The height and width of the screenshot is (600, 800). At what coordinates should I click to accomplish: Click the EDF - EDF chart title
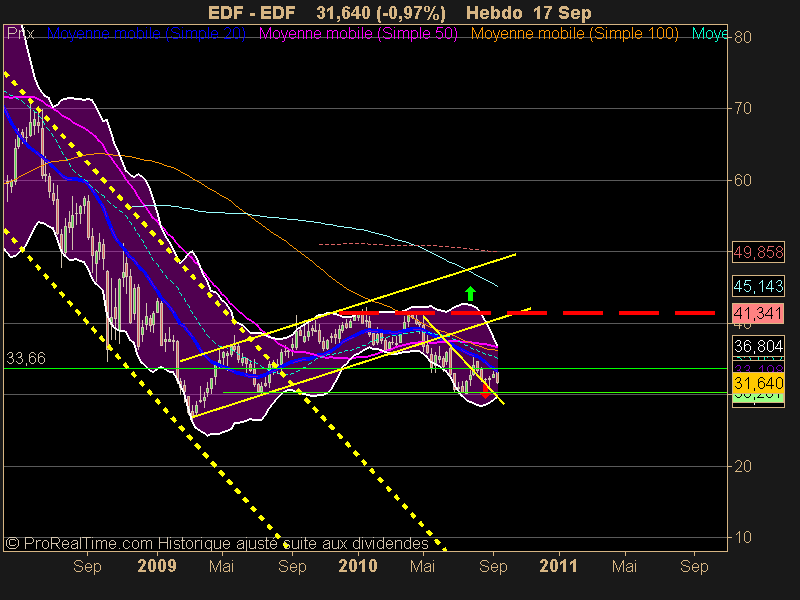[x=252, y=13]
